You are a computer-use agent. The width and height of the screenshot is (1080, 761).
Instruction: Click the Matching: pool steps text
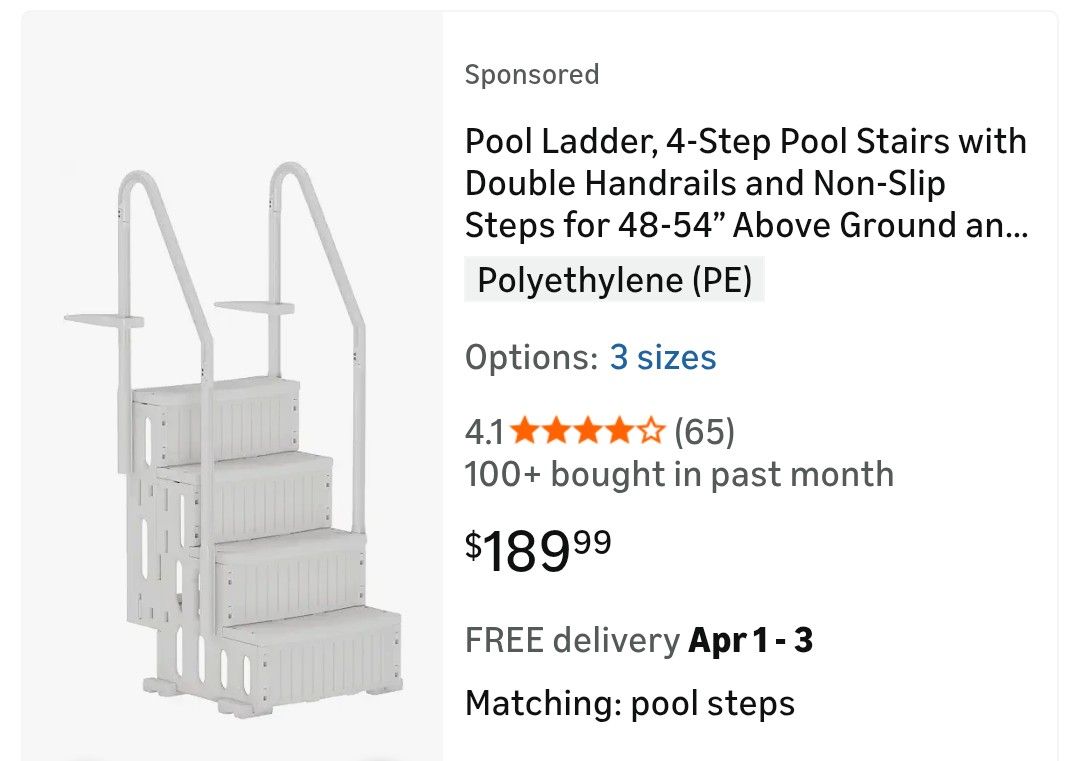629,703
